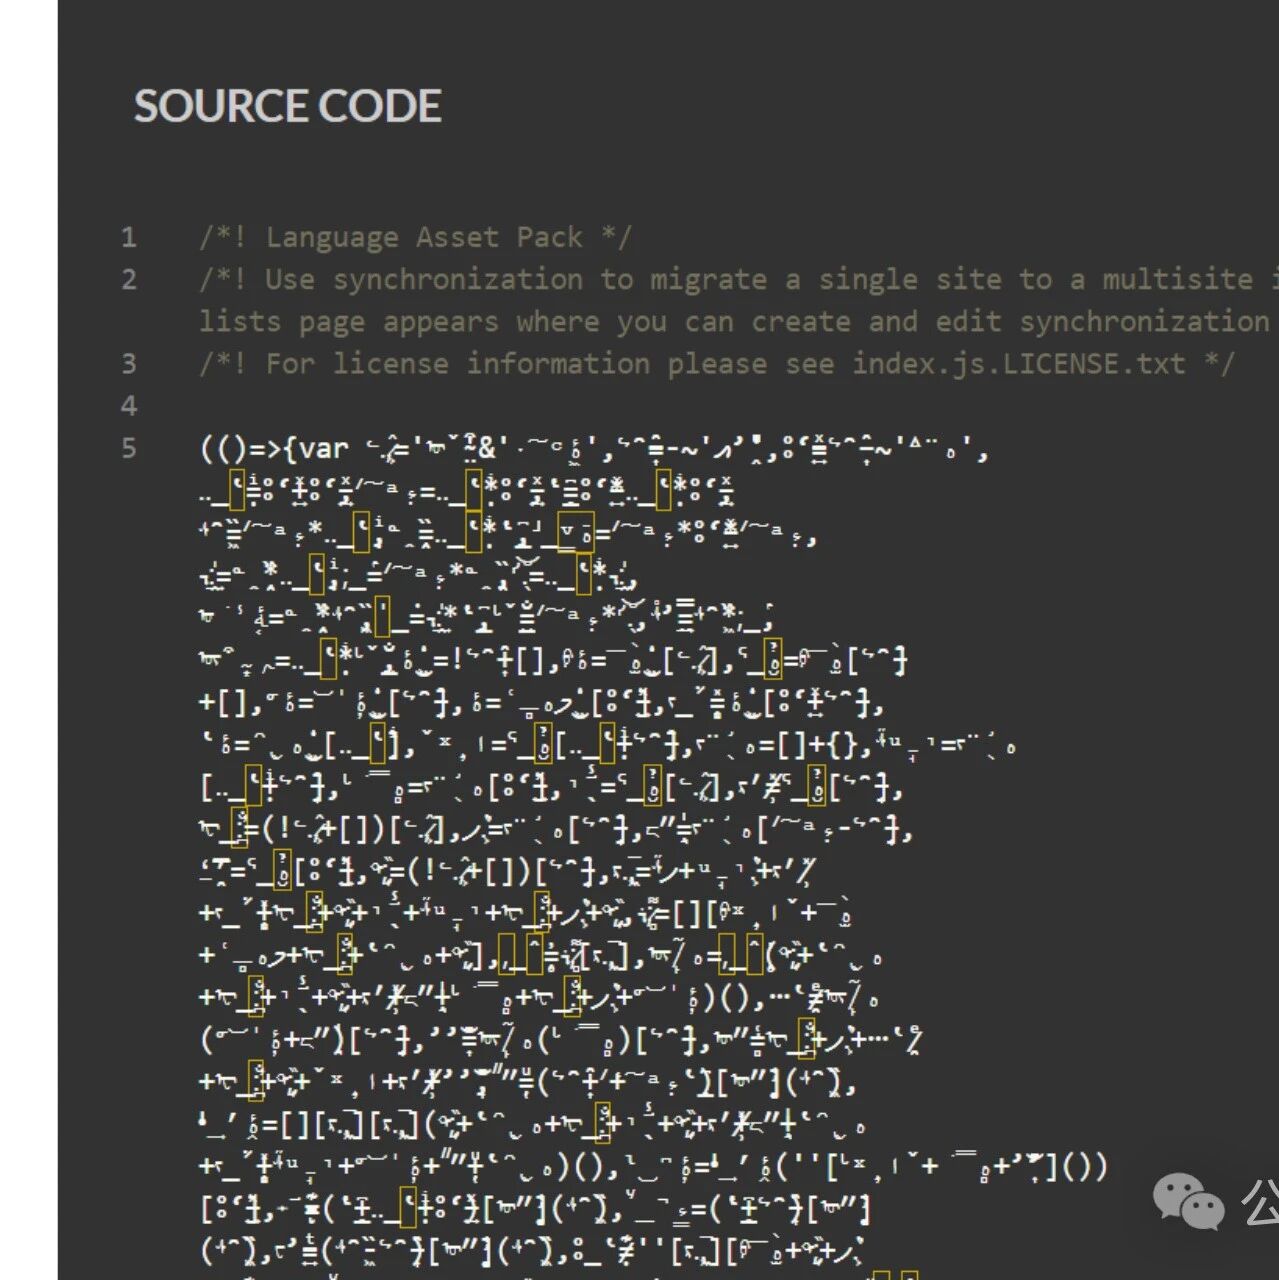Click the 'Use synchronization to migrate' comment line

coord(739,280)
